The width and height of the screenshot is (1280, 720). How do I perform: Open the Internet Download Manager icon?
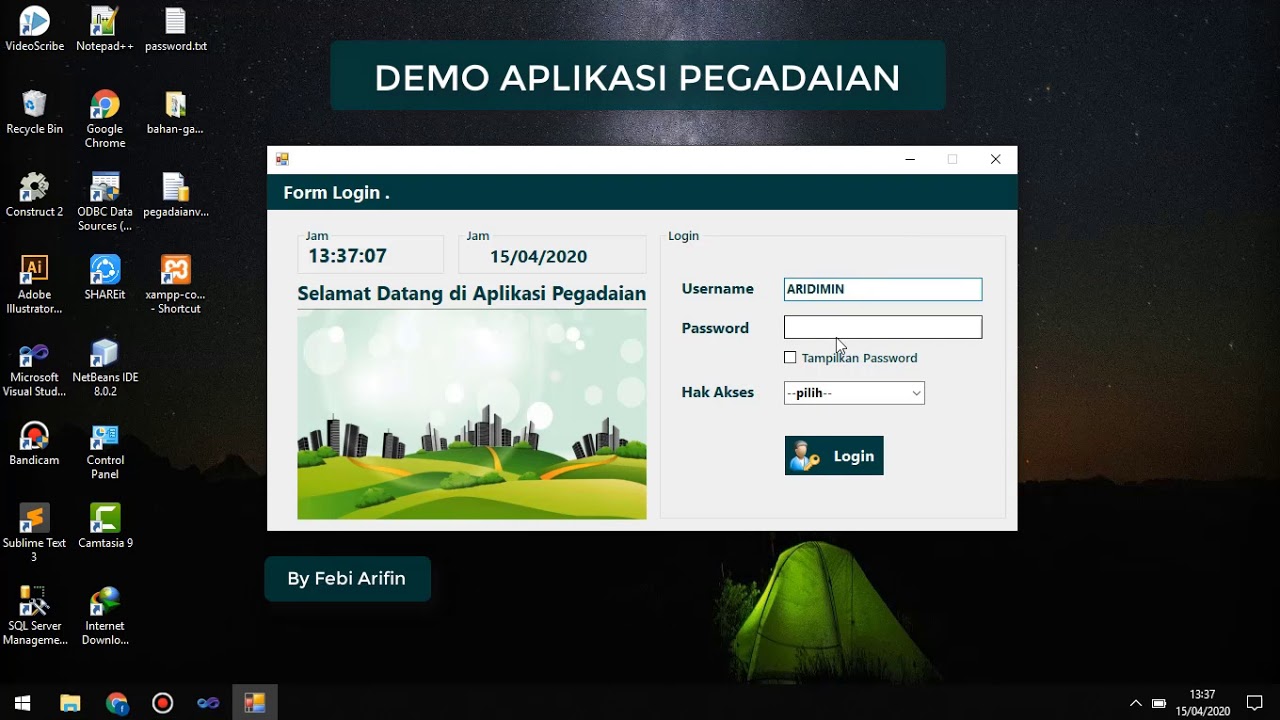(x=105, y=616)
